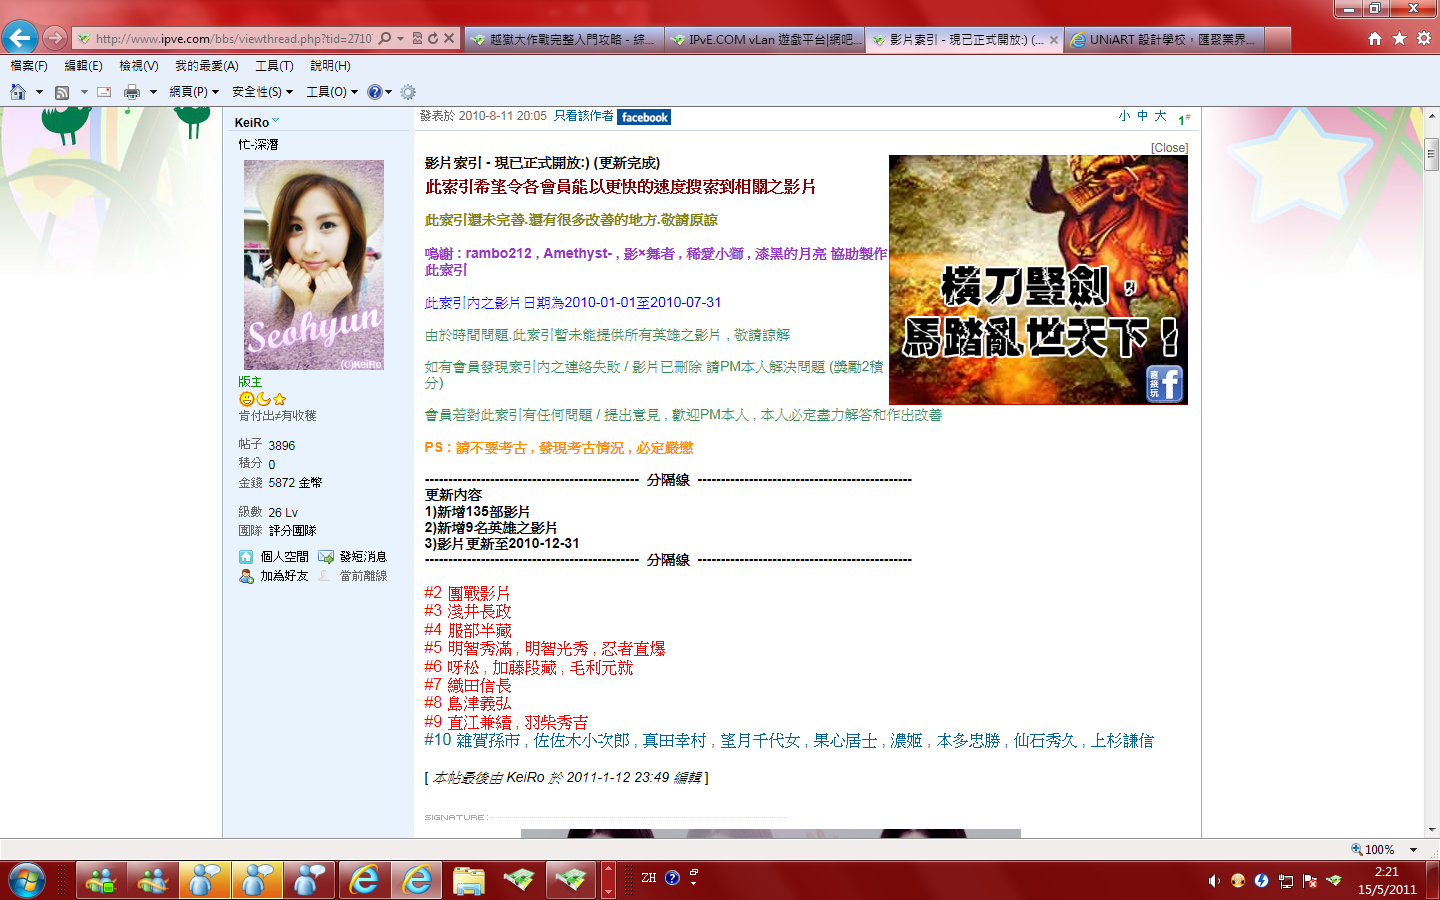Image resolution: width=1440 pixels, height=900 pixels.
Task: Open the zoom level 100% dropdown arrow
Action: [1413, 849]
